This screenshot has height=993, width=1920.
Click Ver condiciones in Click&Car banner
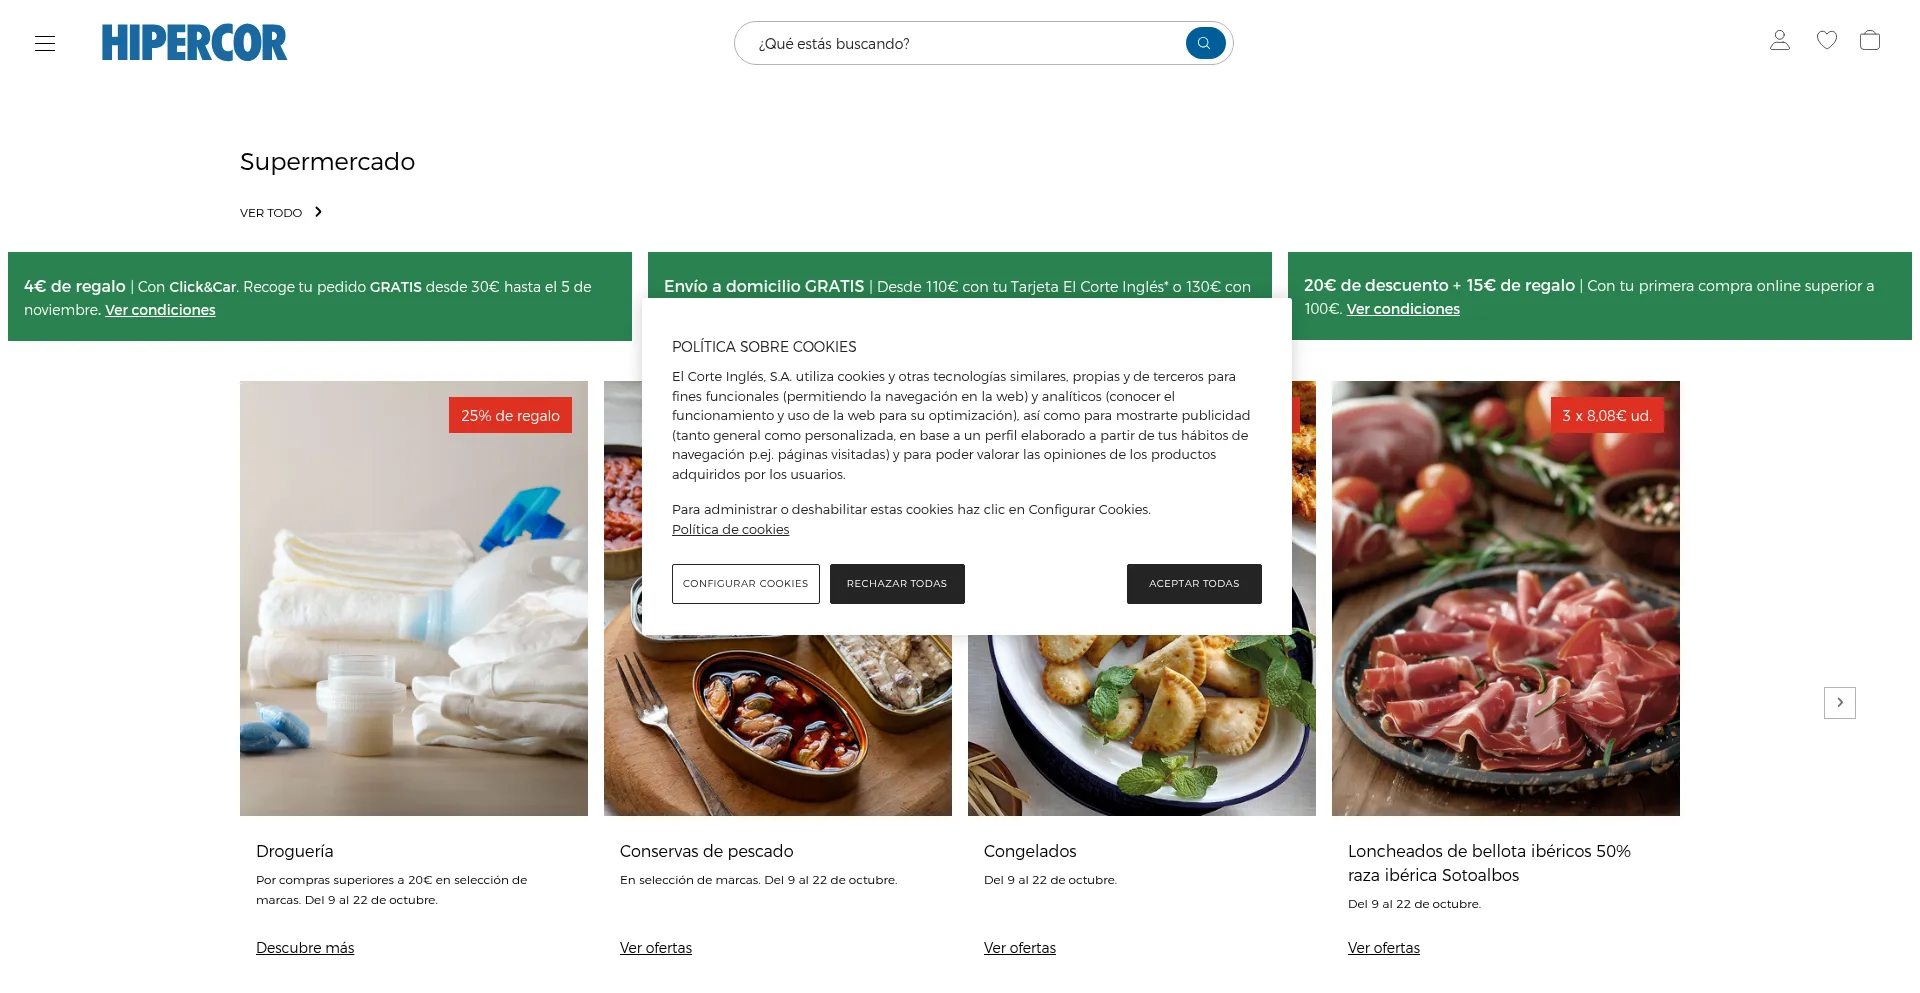[160, 310]
